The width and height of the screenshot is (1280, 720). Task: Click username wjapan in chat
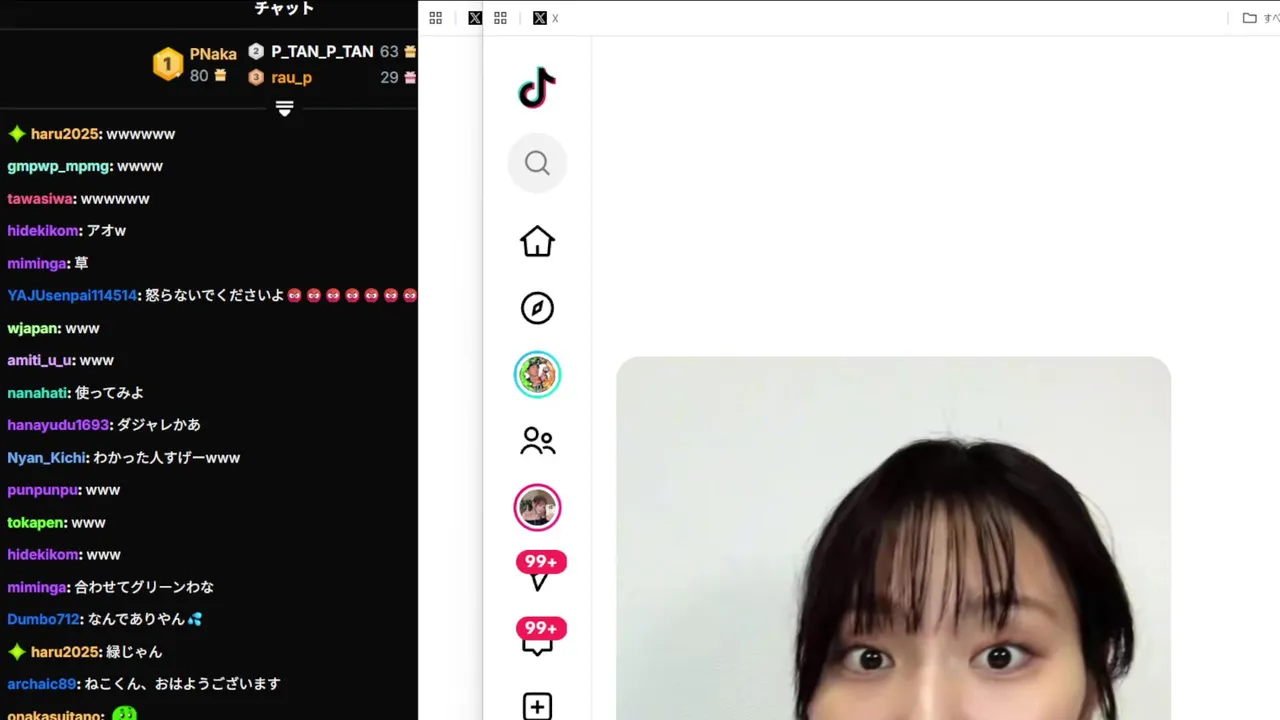point(33,328)
